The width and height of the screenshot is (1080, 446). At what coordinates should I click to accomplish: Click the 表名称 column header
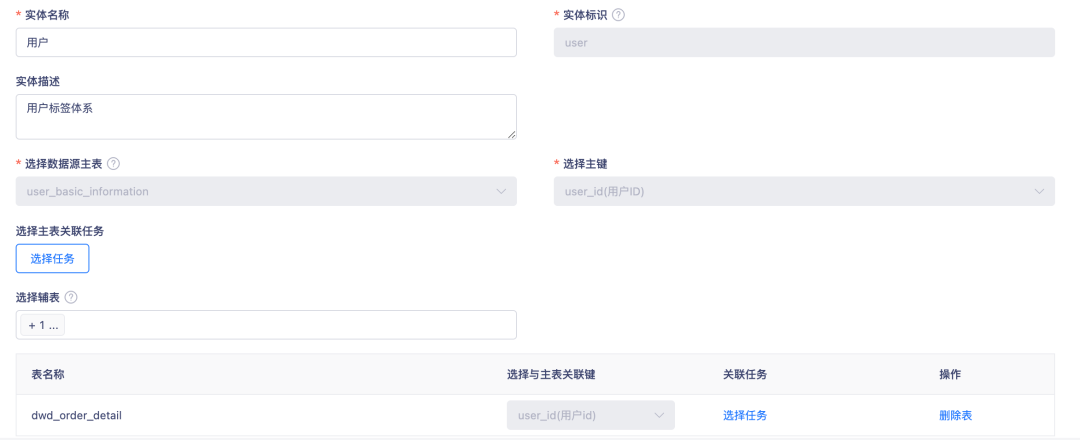[48, 374]
